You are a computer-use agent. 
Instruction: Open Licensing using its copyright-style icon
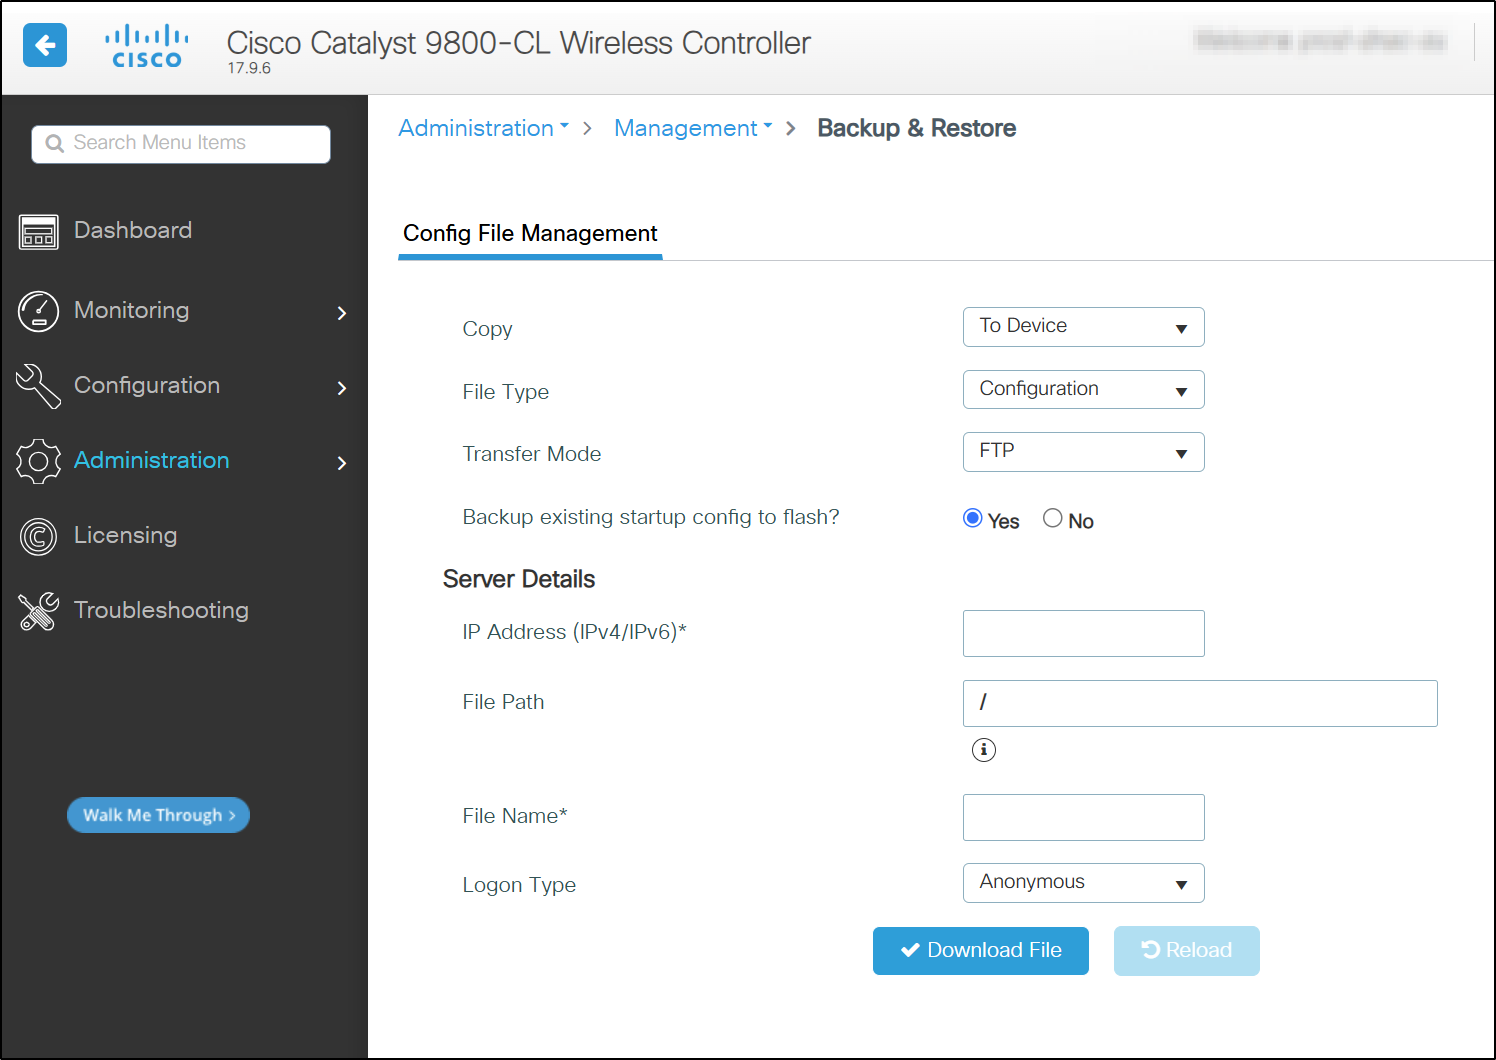(38, 536)
